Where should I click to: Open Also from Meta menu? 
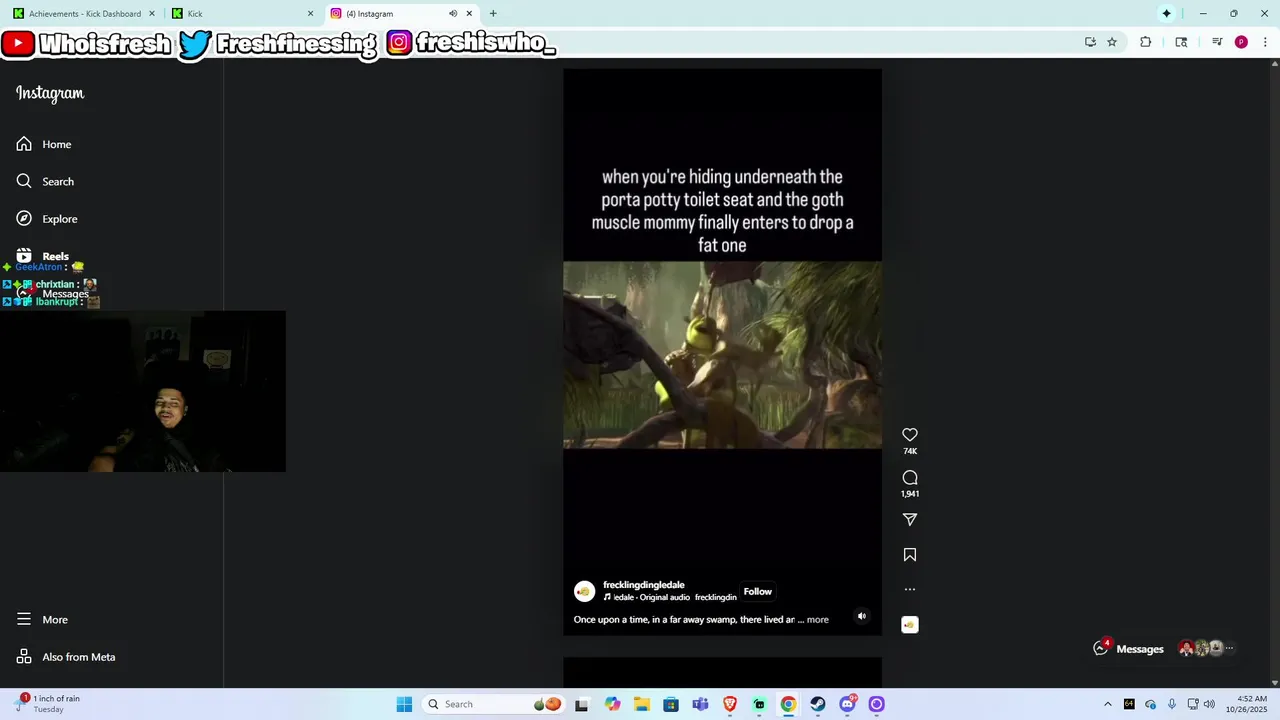66,657
